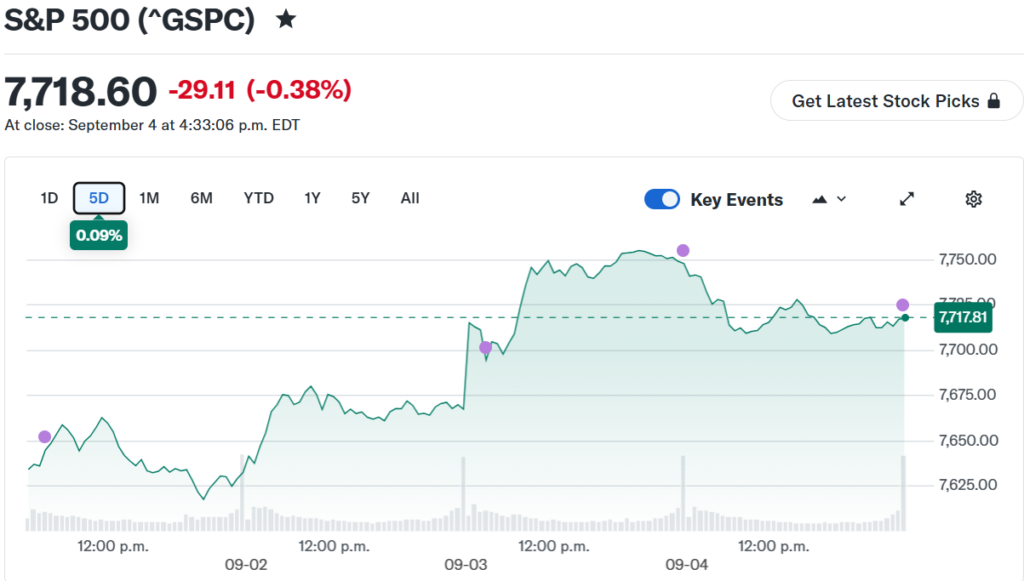Click purple key event dot at chart end

903,305
